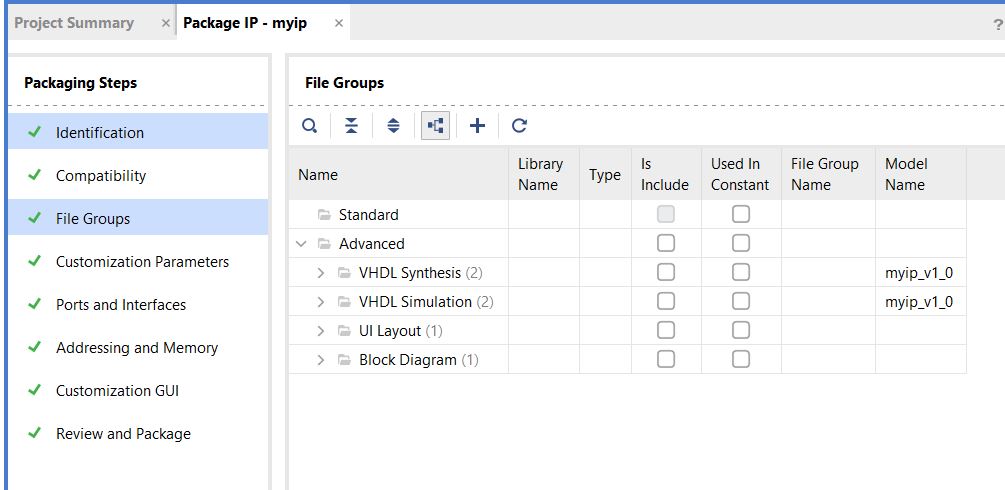Collapse the Advanced tree node
This screenshot has width=1005, height=490.
301,244
